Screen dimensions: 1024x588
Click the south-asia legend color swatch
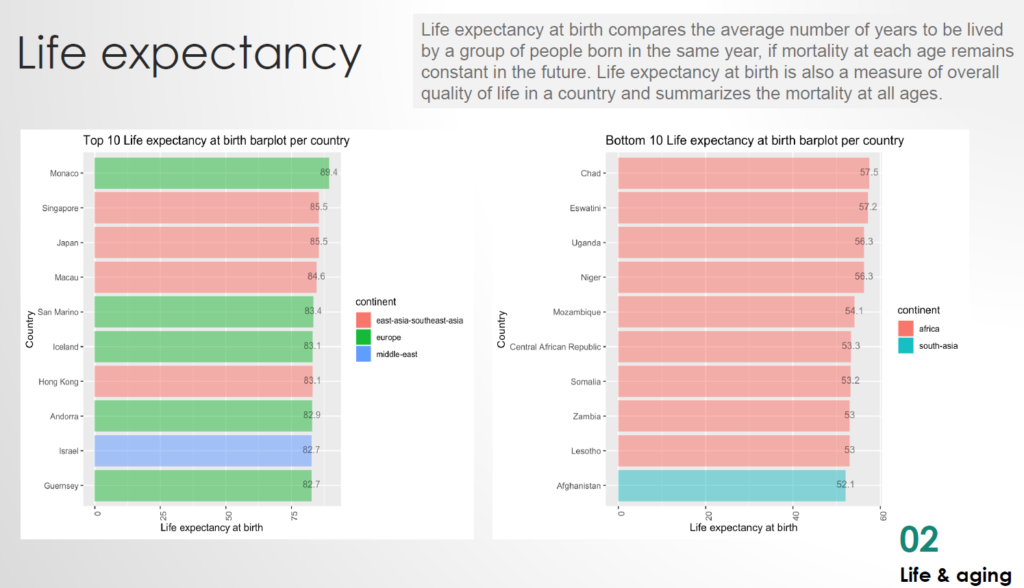point(906,346)
